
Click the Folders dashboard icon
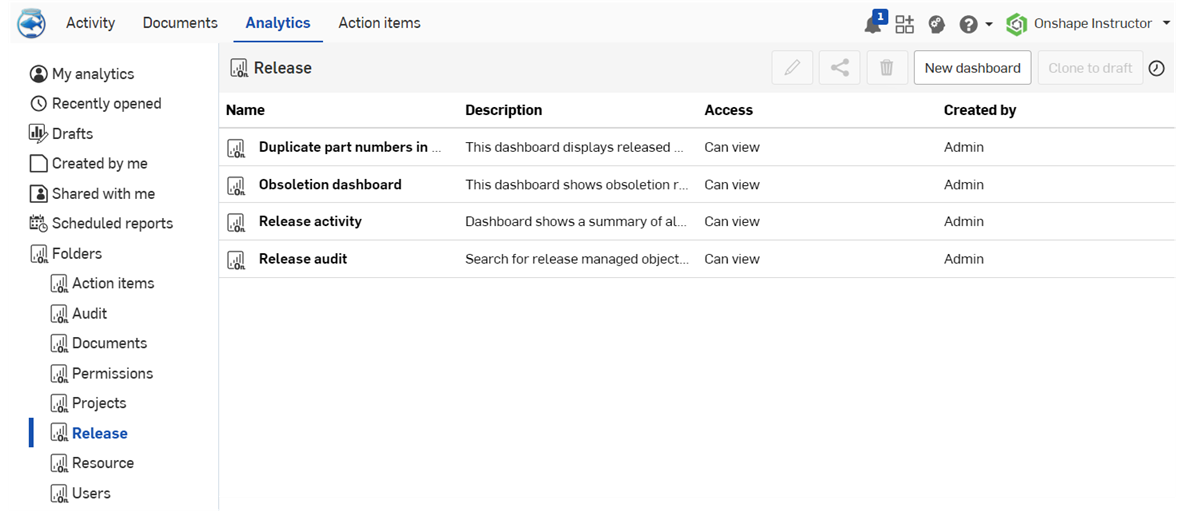pos(39,254)
